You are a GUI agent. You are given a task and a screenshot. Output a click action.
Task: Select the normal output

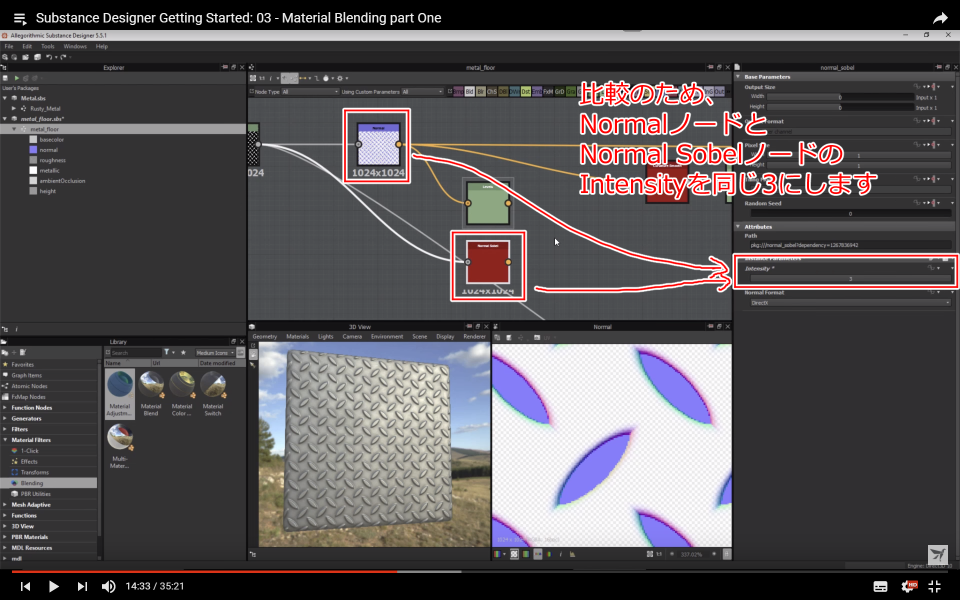48,150
